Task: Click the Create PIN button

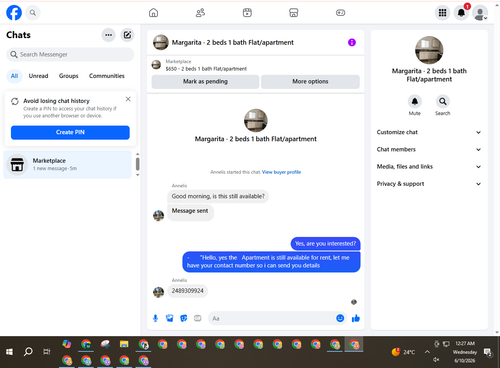Action: coord(70,132)
